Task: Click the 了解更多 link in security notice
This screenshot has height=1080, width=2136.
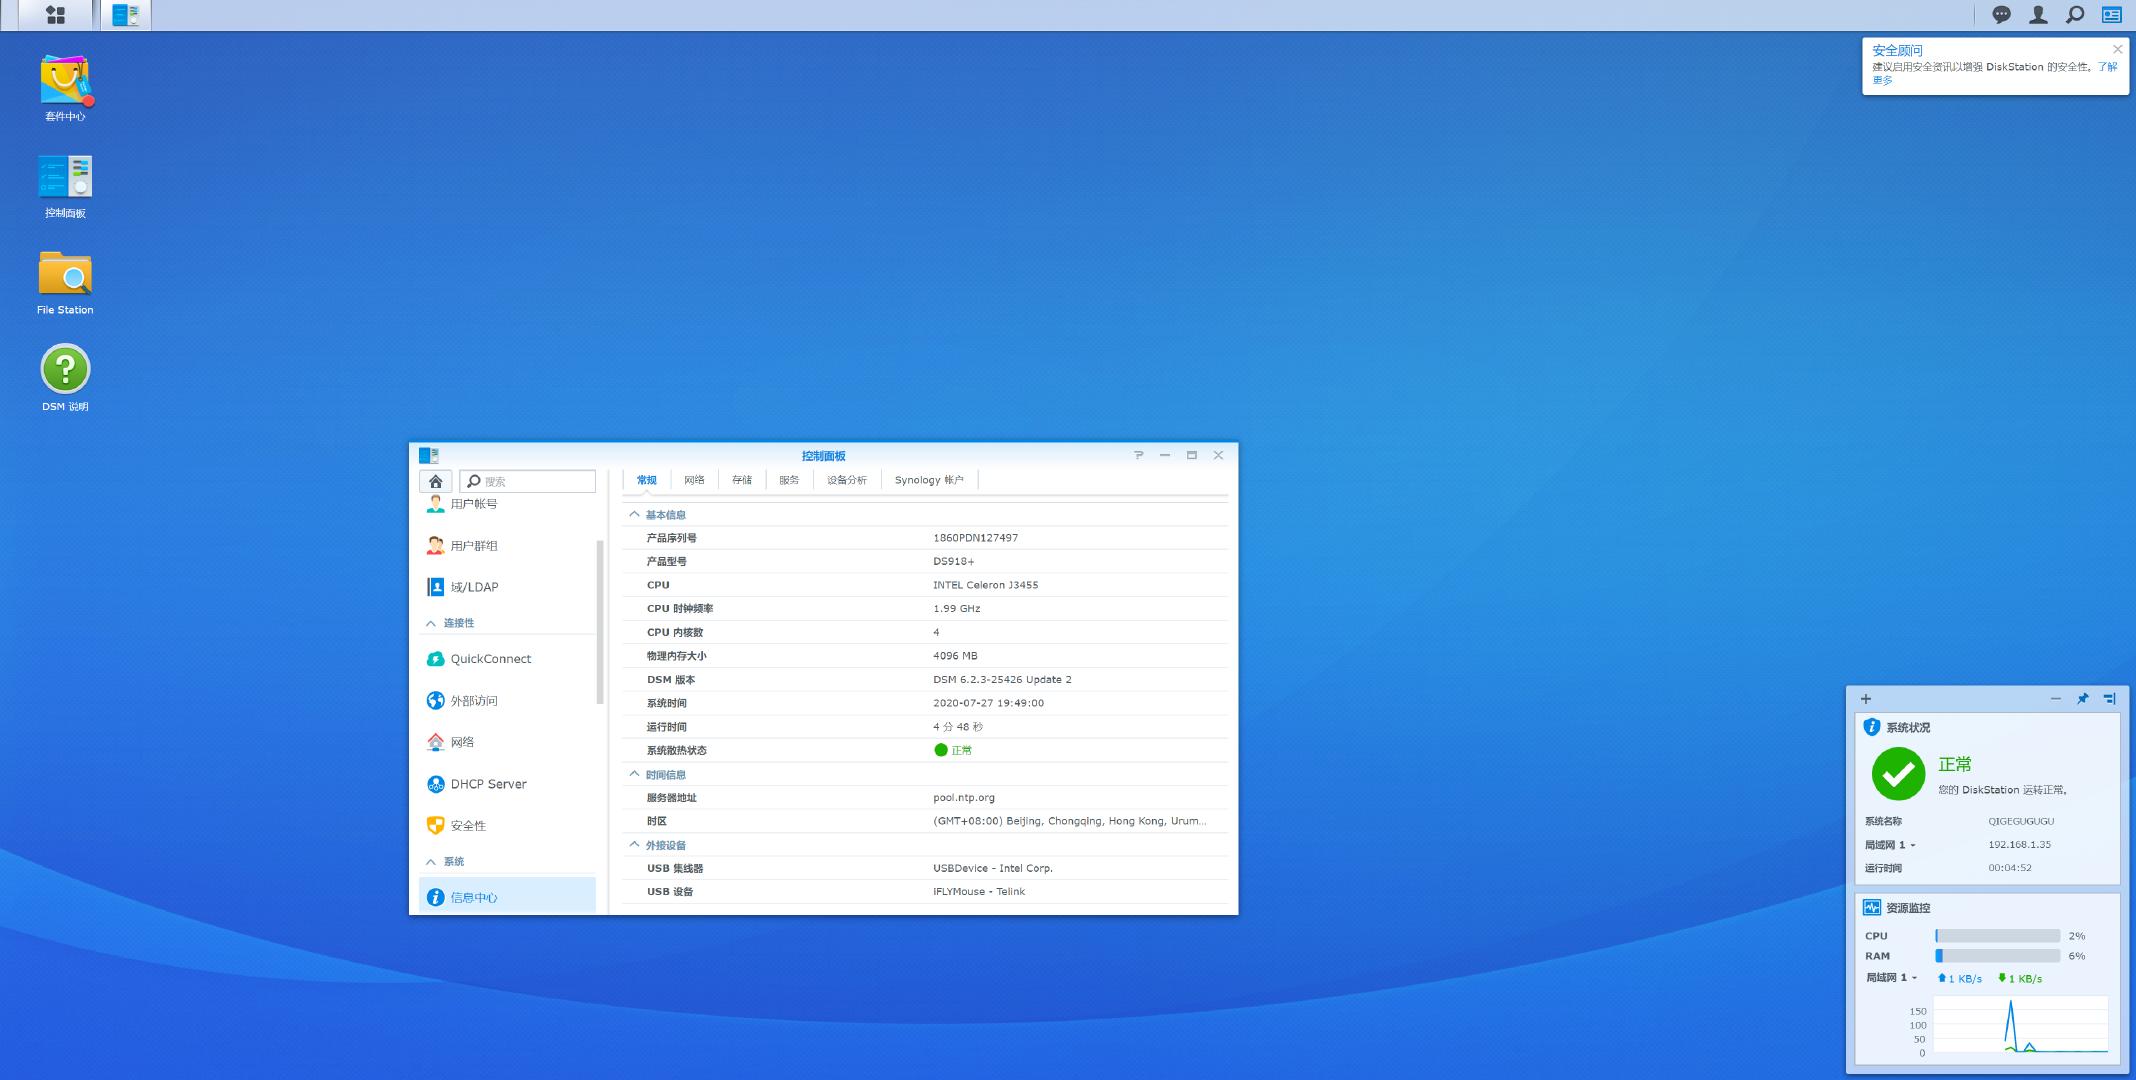Action: (2106, 67)
